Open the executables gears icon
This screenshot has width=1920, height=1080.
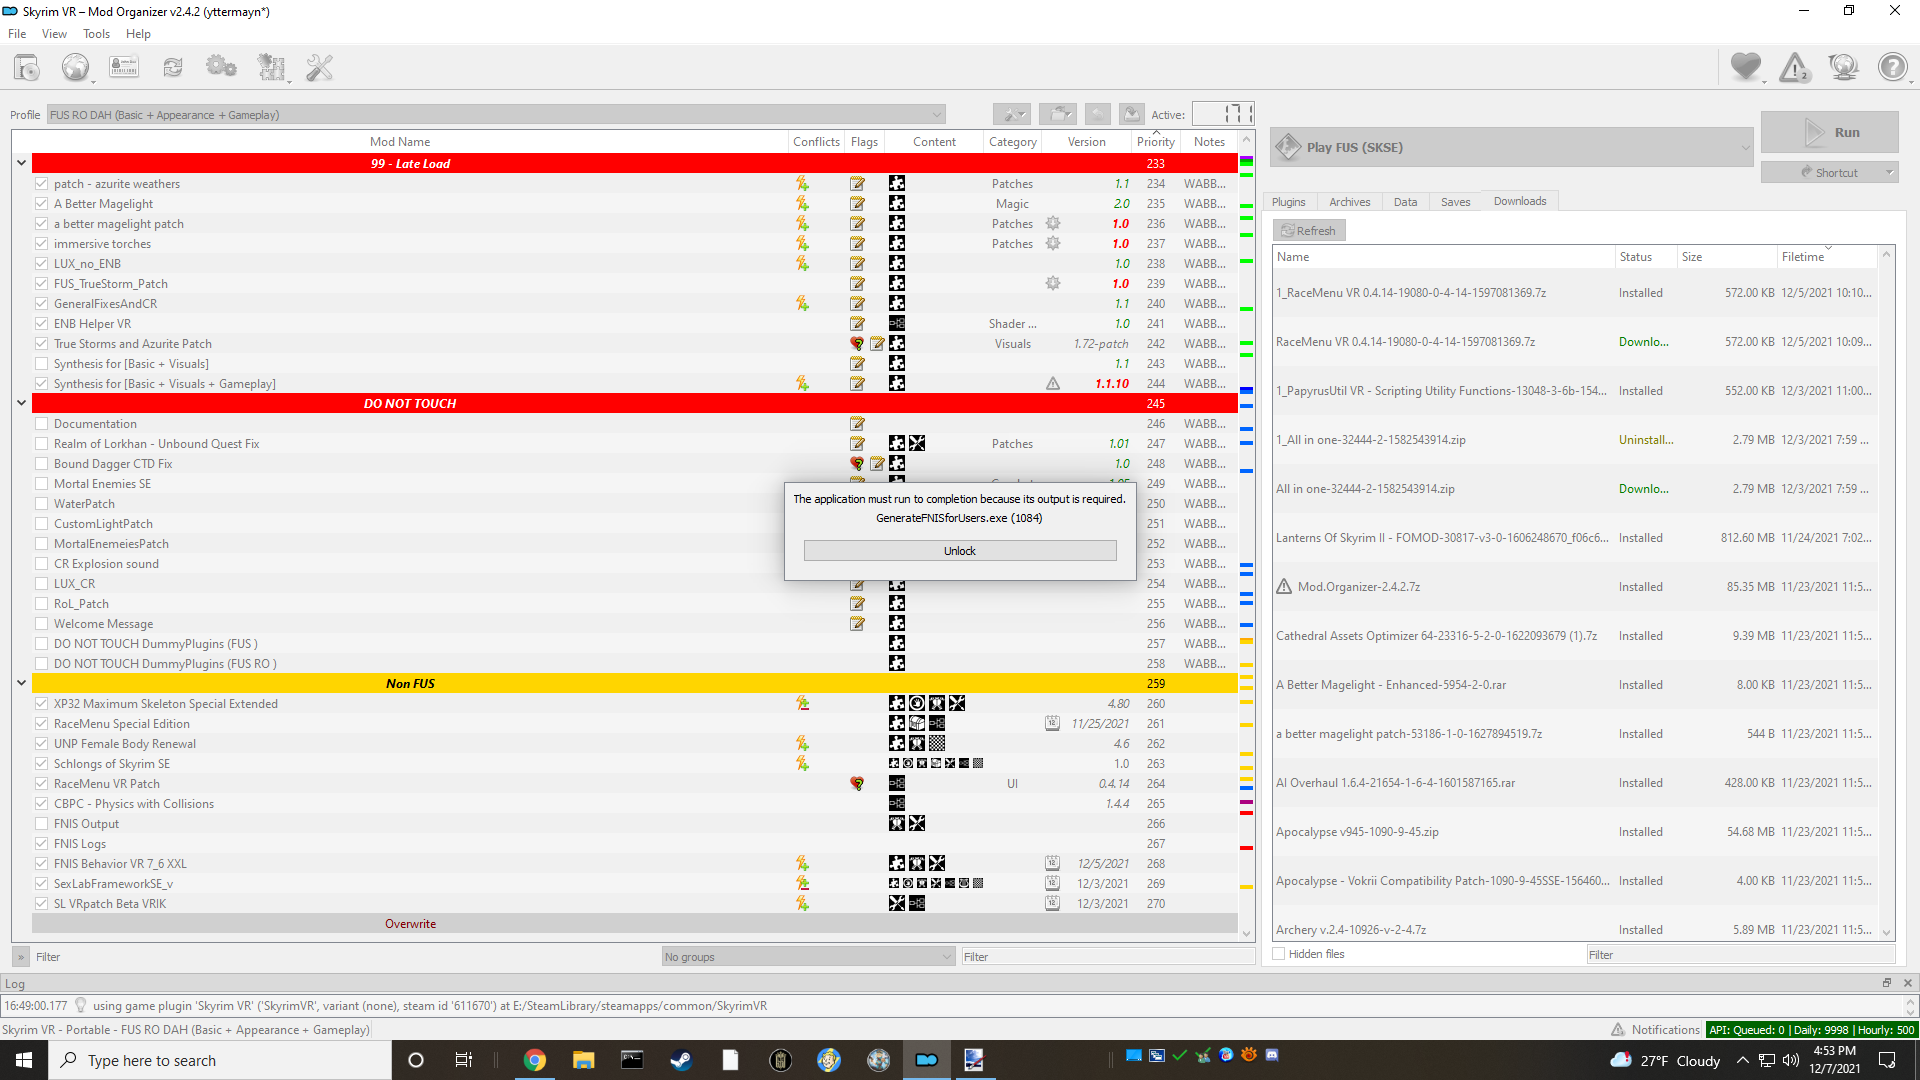(221, 68)
